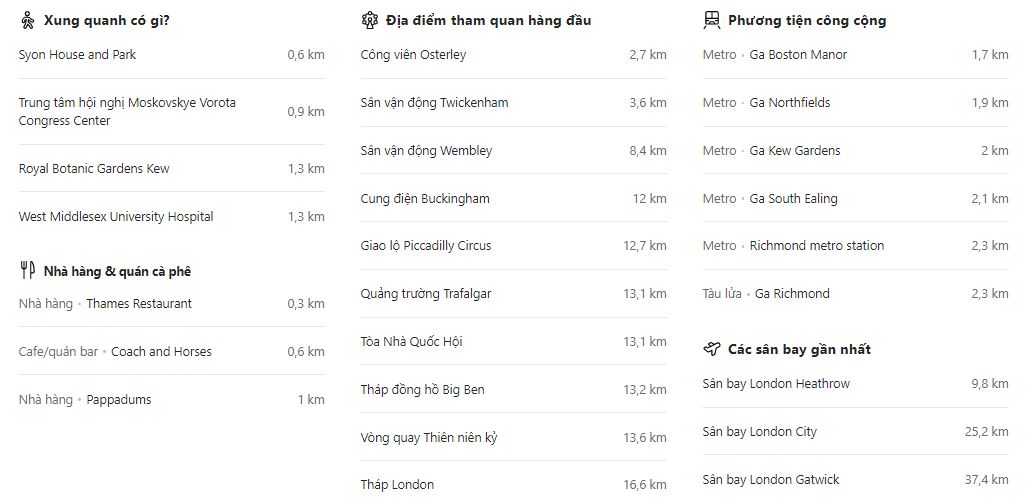Screen dimensions: 1035x502
Task: Open Tháp đồng hồ Big Ben entry
Action: (x=514, y=389)
